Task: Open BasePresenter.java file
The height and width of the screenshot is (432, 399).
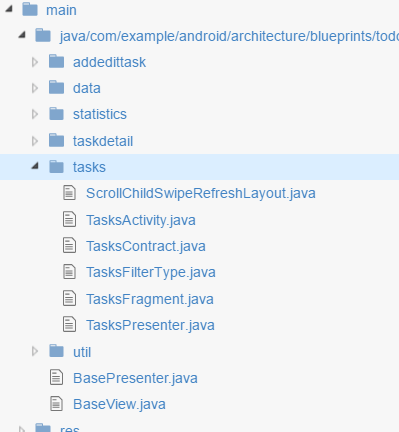Action: 135,378
